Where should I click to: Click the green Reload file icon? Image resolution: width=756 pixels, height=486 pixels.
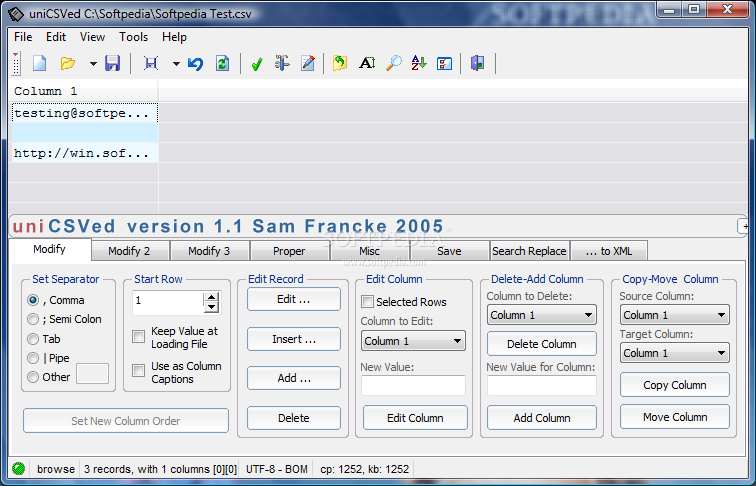pyautogui.click(x=222, y=63)
